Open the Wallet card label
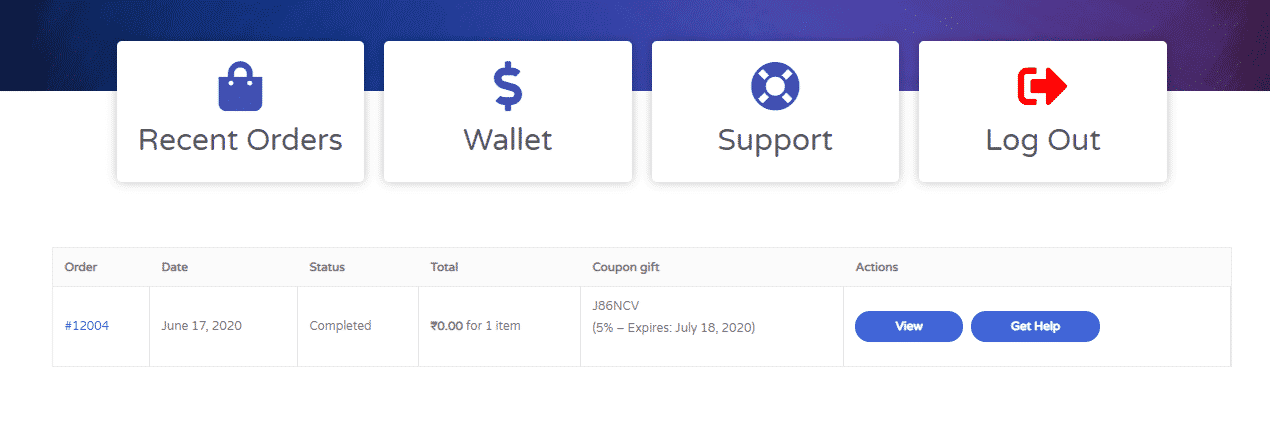This screenshot has height=446, width=1270. 508,140
